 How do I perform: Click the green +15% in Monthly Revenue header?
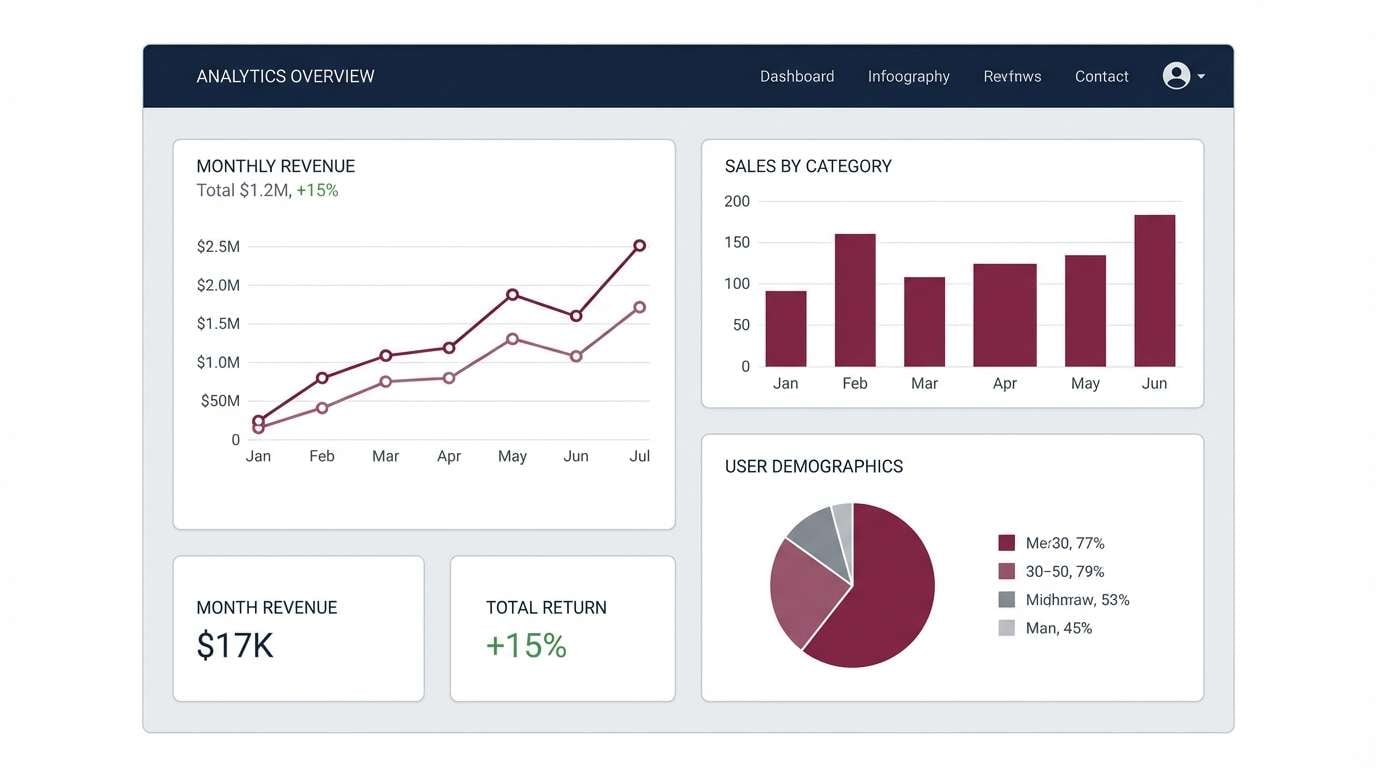[x=318, y=190]
